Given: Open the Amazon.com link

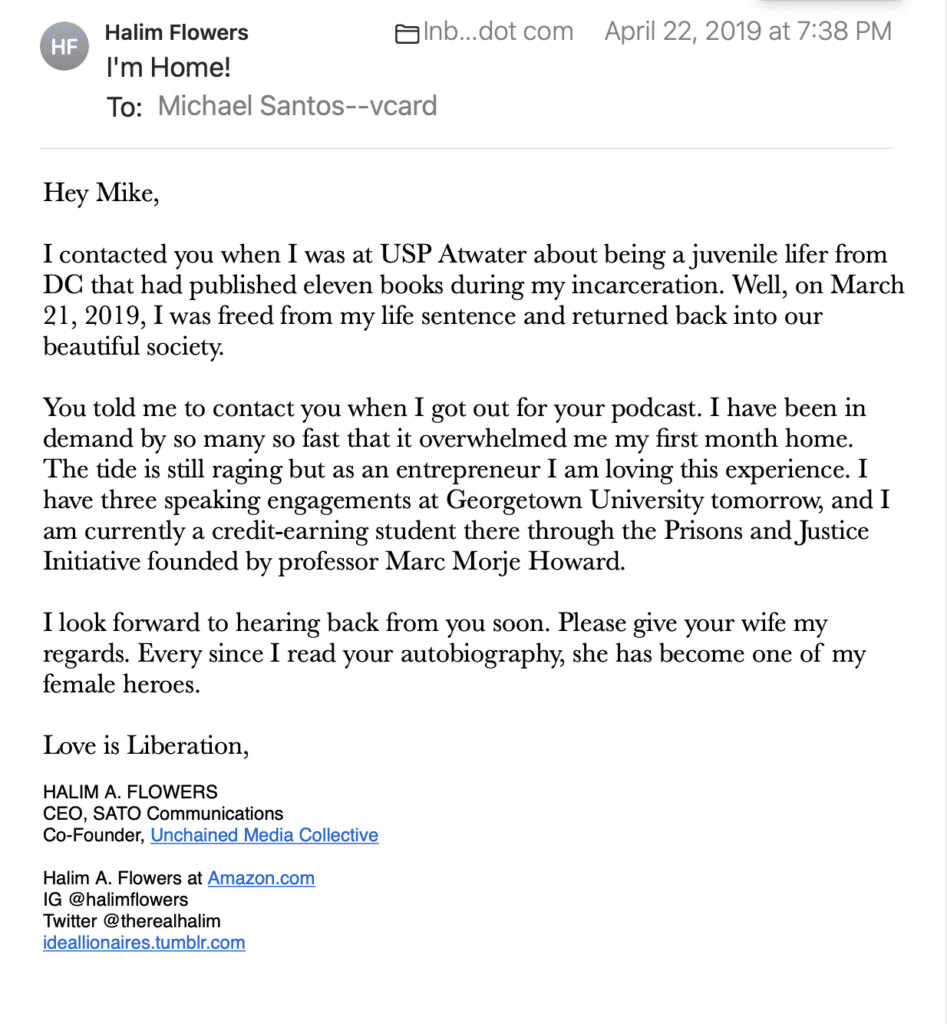Looking at the screenshot, I should click(x=261, y=878).
